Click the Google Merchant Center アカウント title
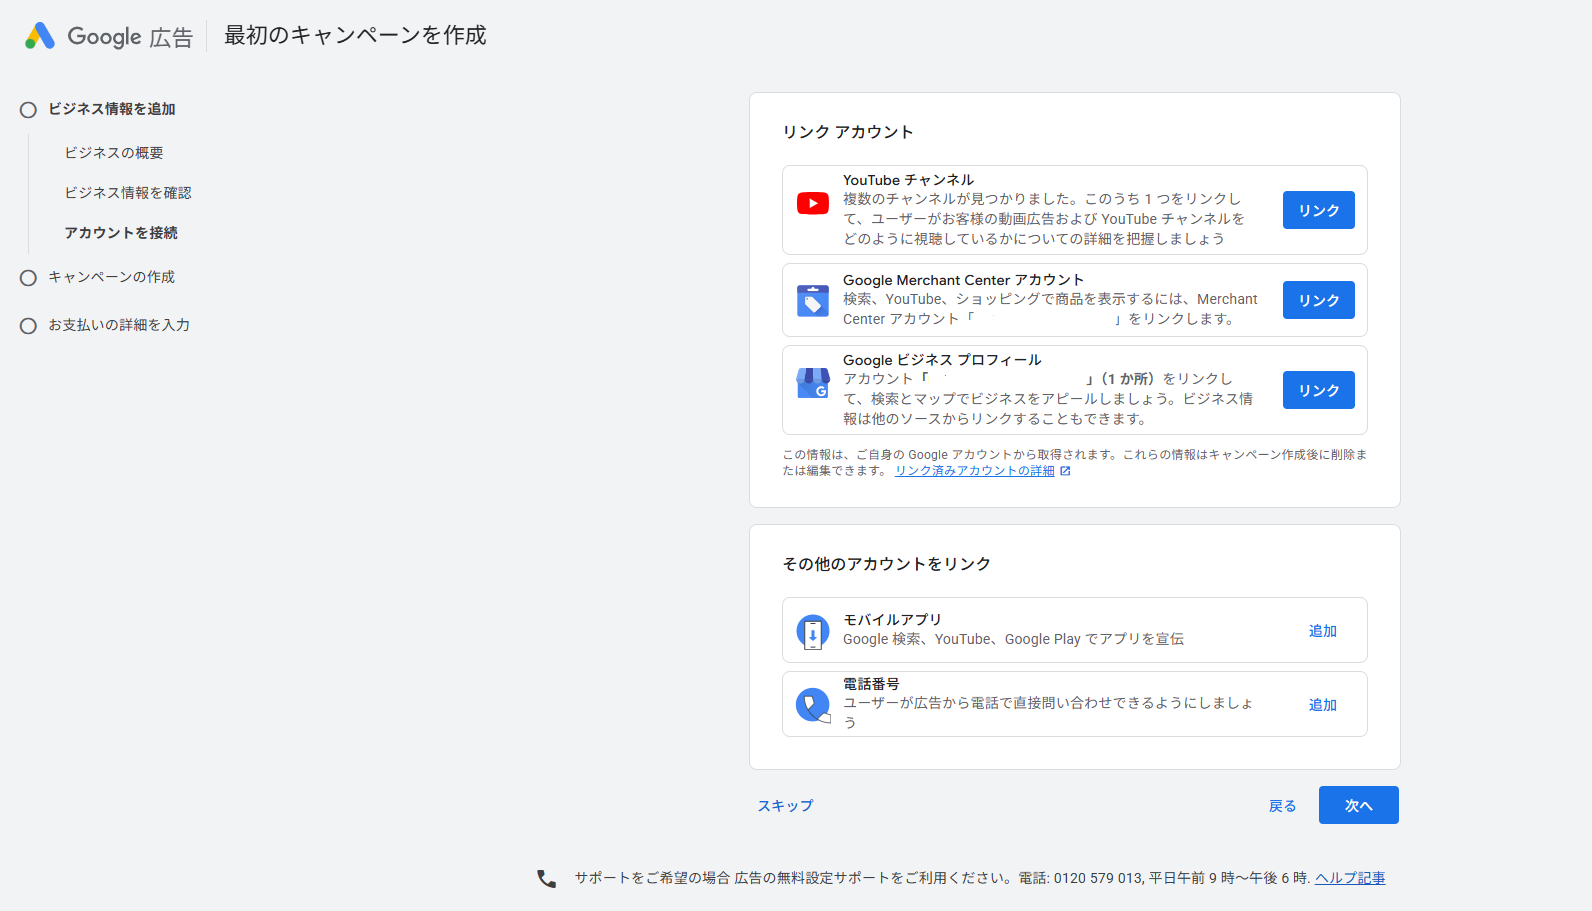Screen dimensions: 1592x911 (x=963, y=280)
